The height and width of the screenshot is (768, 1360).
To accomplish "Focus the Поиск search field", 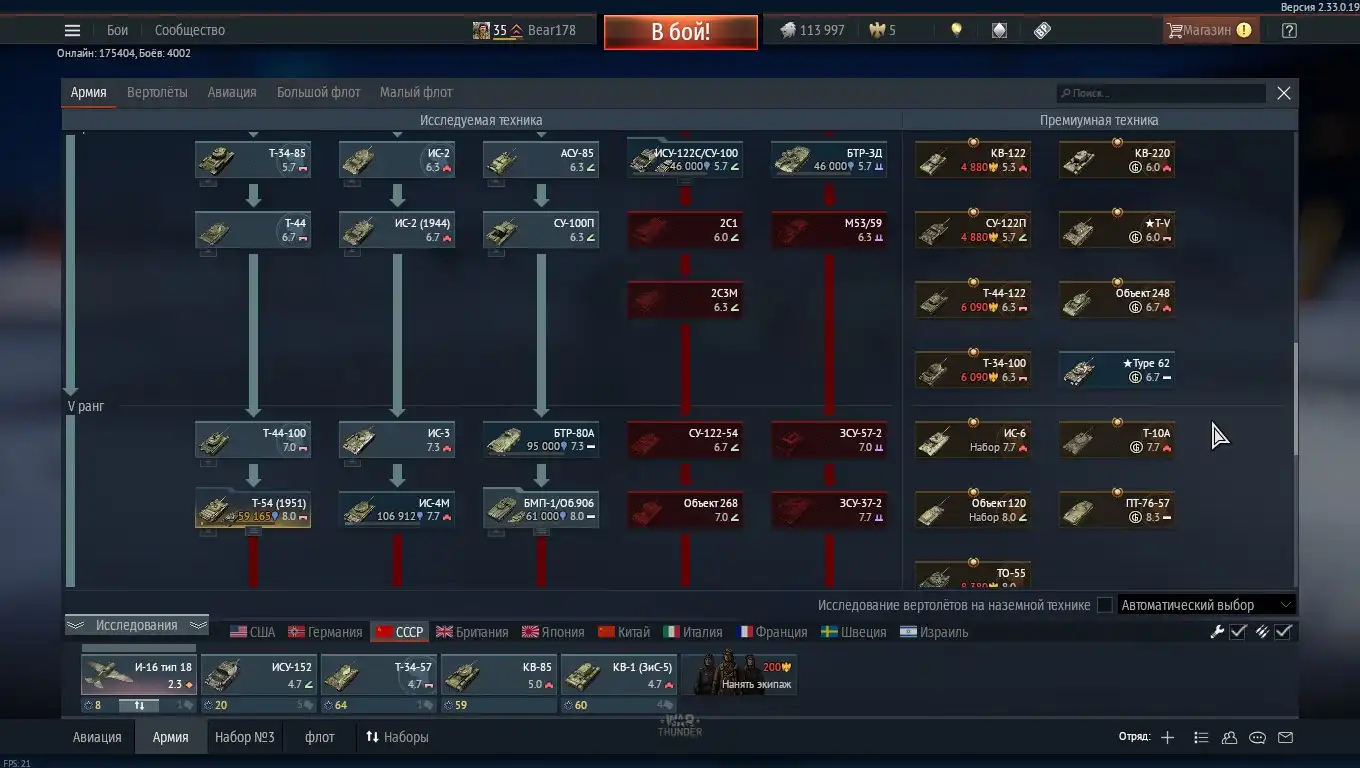I will 1161,93.
